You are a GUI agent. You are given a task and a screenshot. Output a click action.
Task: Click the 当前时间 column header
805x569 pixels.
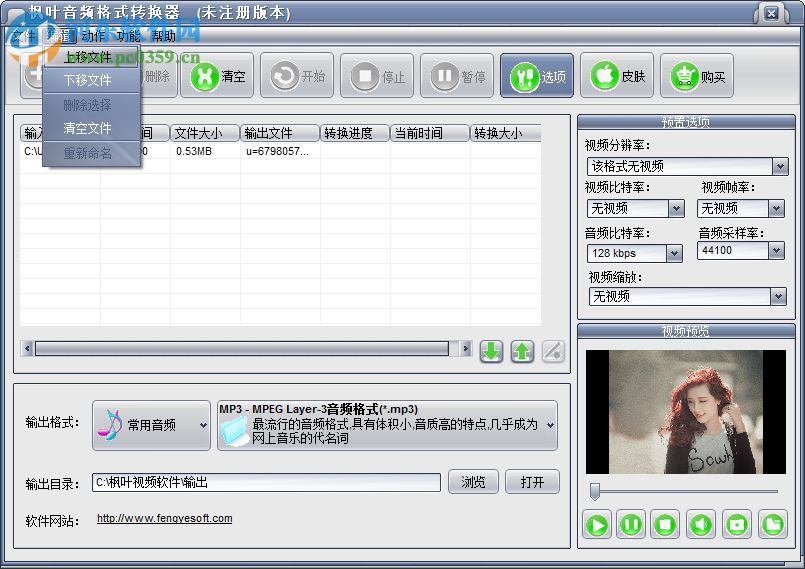click(430, 133)
